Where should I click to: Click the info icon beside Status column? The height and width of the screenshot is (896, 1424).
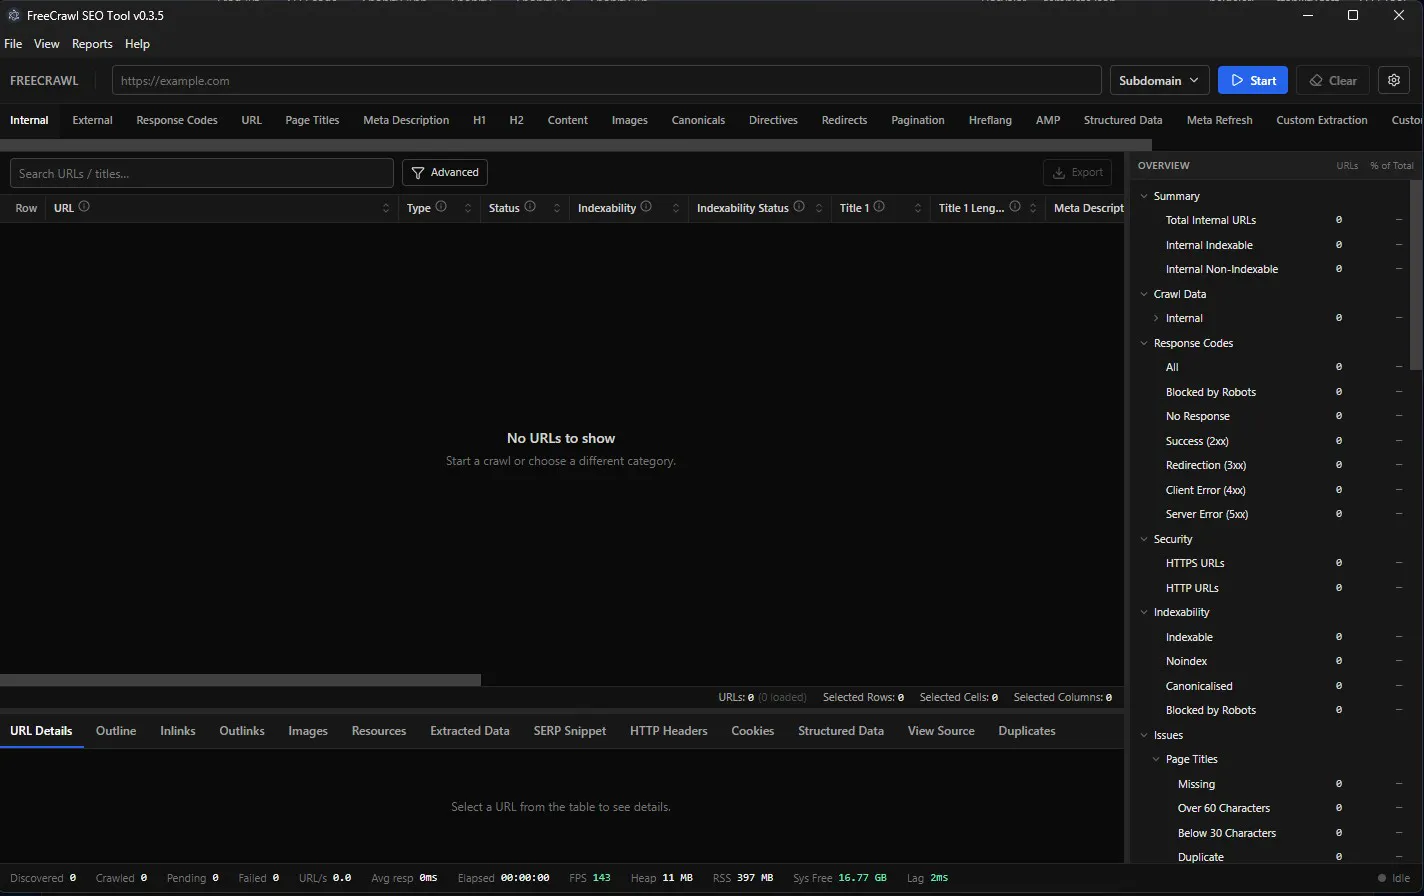(x=530, y=207)
